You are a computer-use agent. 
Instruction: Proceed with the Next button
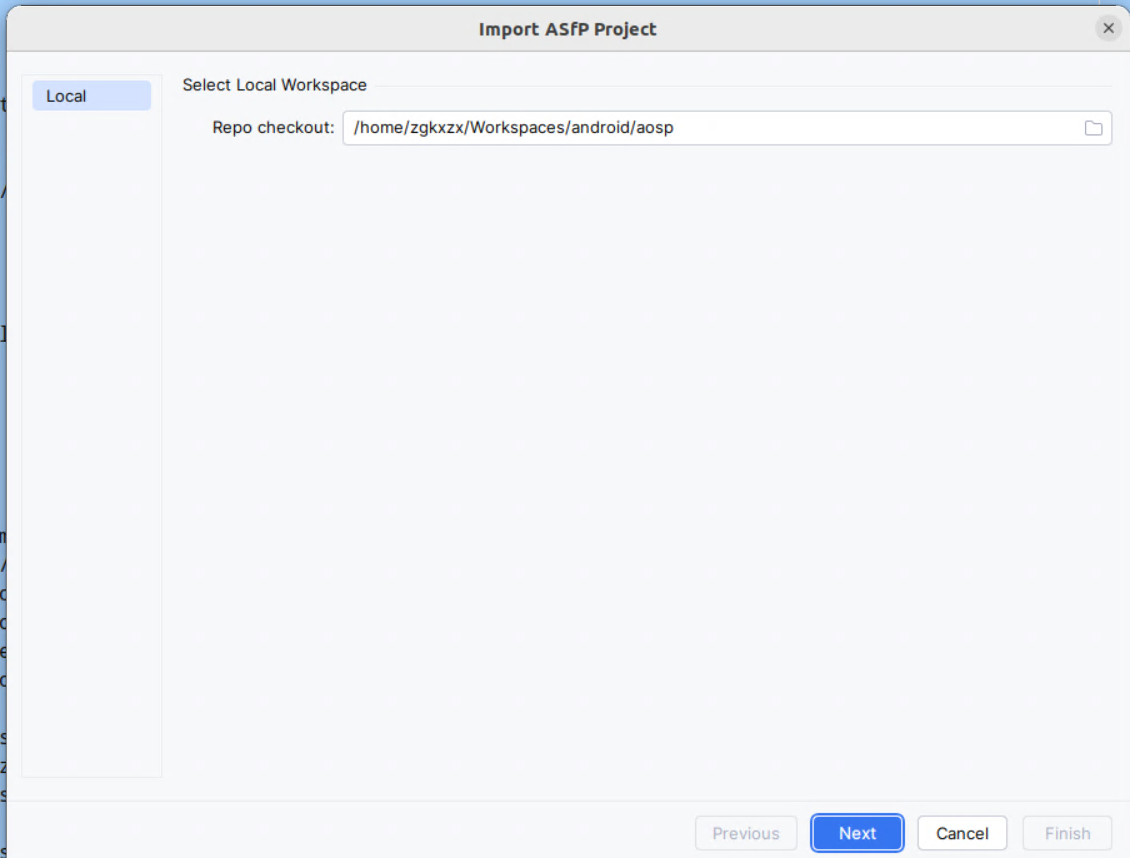point(857,833)
